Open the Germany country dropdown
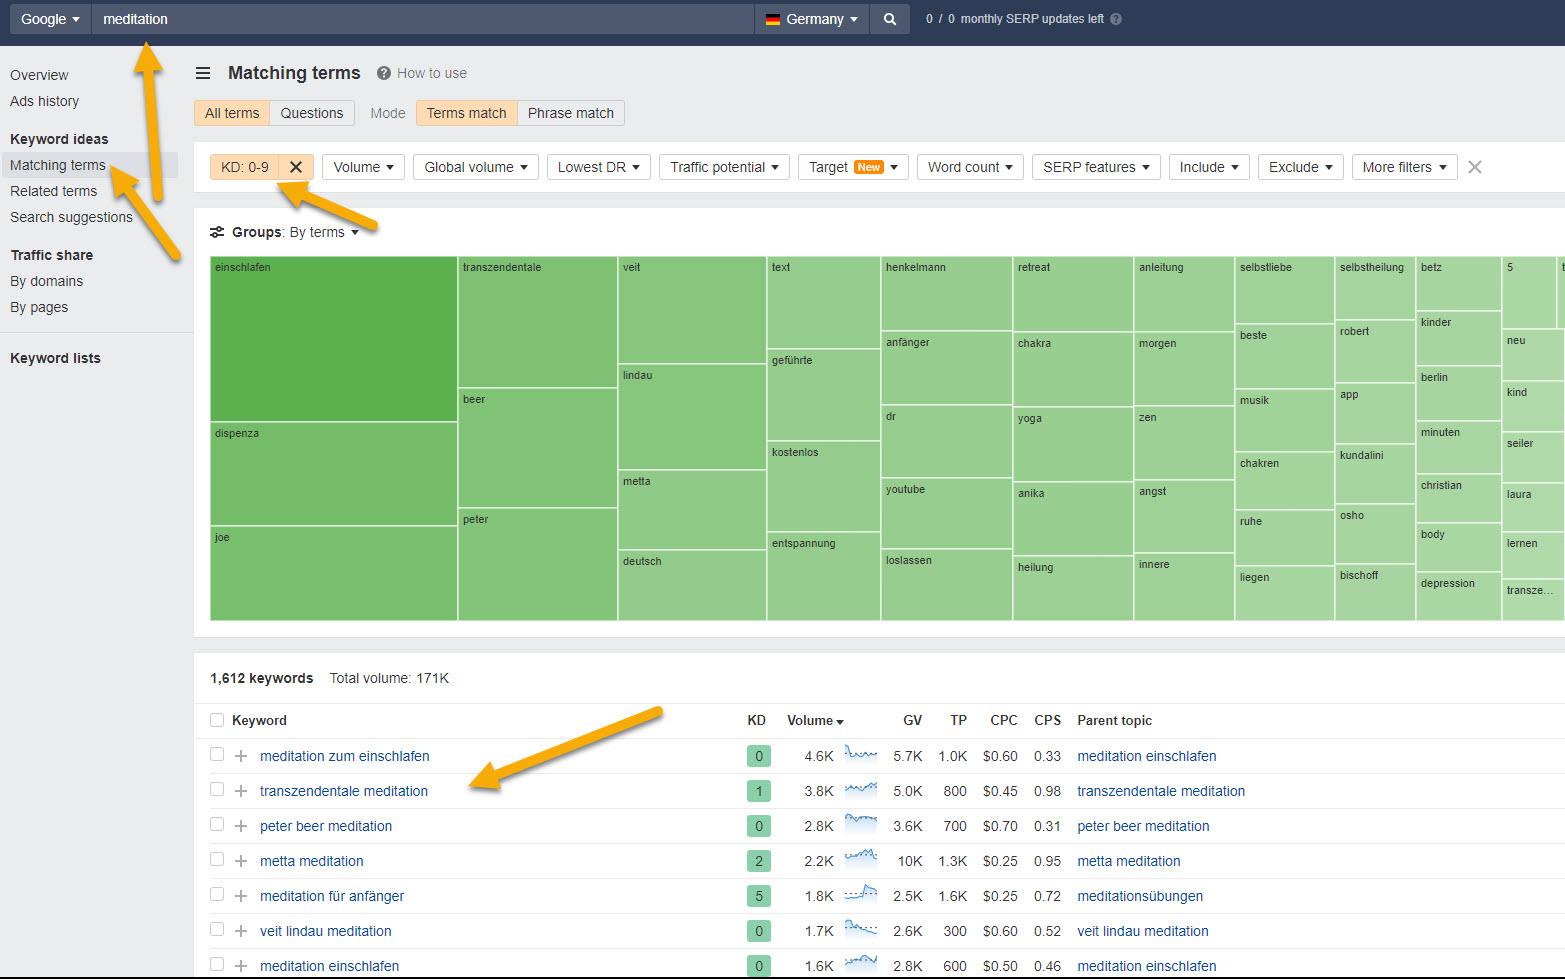The image size is (1565, 979). (812, 19)
